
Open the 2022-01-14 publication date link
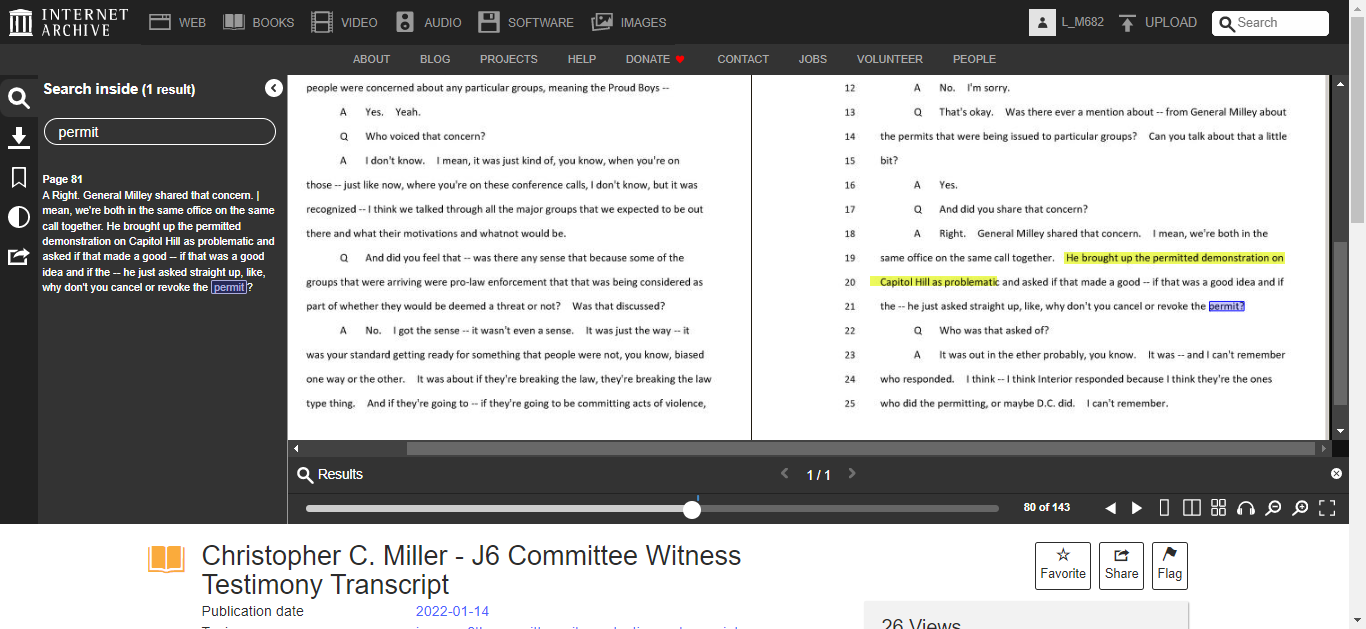[453, 611]
